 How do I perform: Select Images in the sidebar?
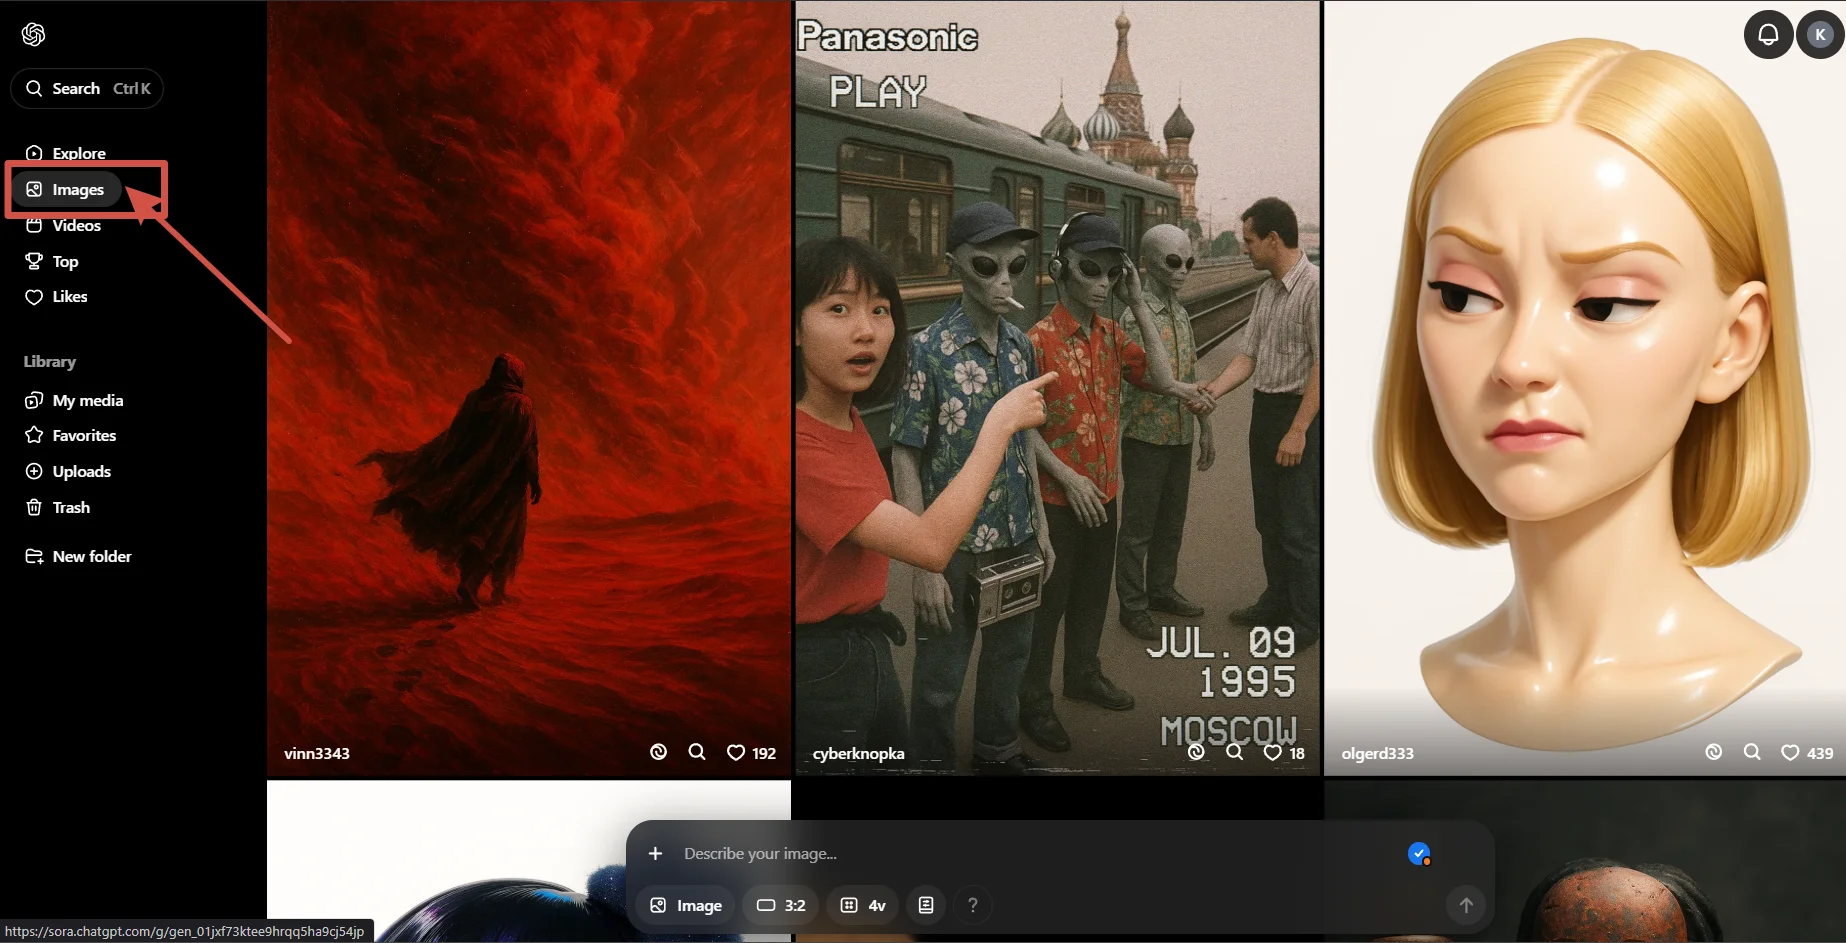[x=66, y=189]
